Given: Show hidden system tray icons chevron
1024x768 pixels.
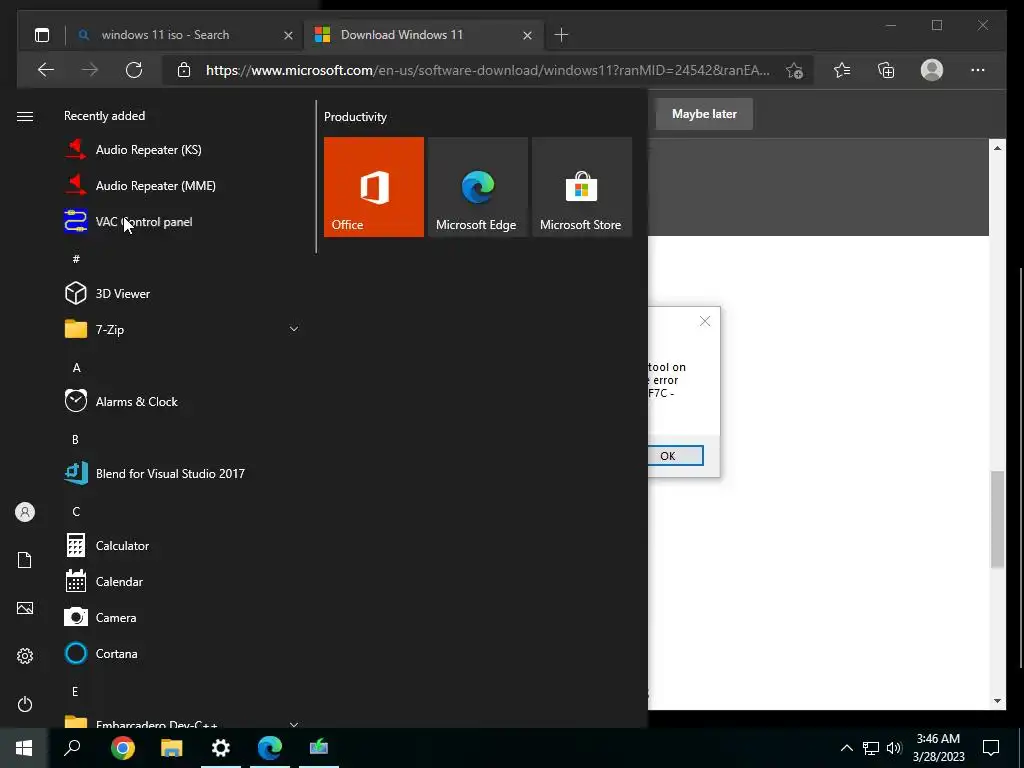Looking at the screenshot, I should 846,748.
